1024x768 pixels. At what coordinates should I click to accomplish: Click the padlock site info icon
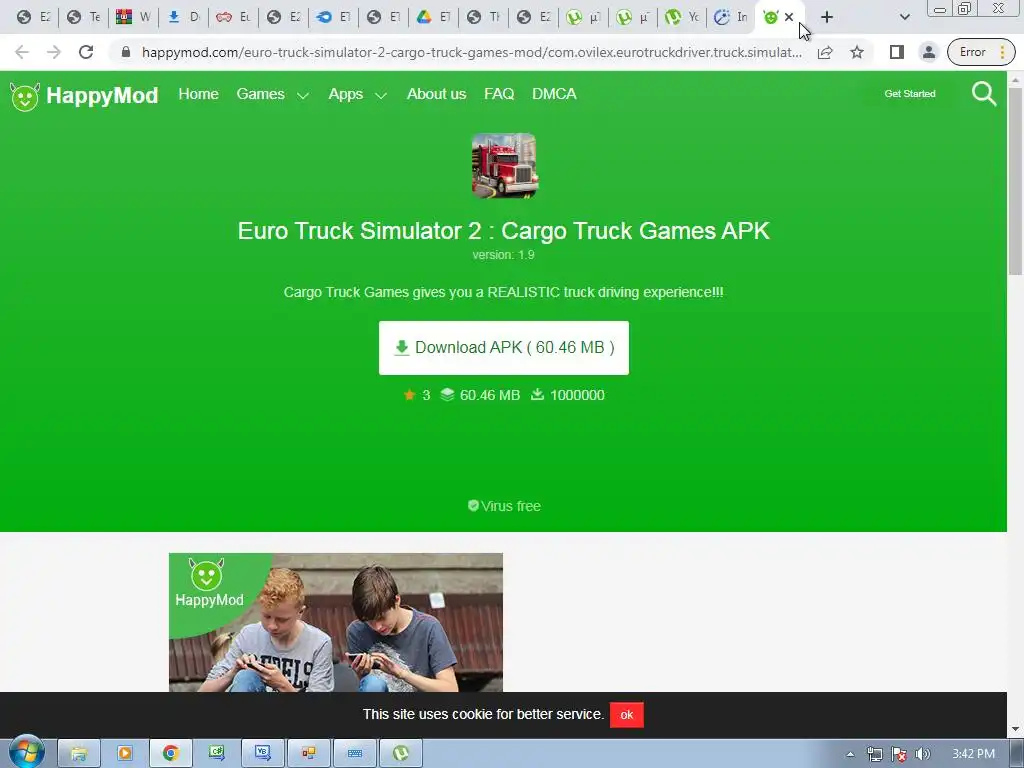click(126, 52)
